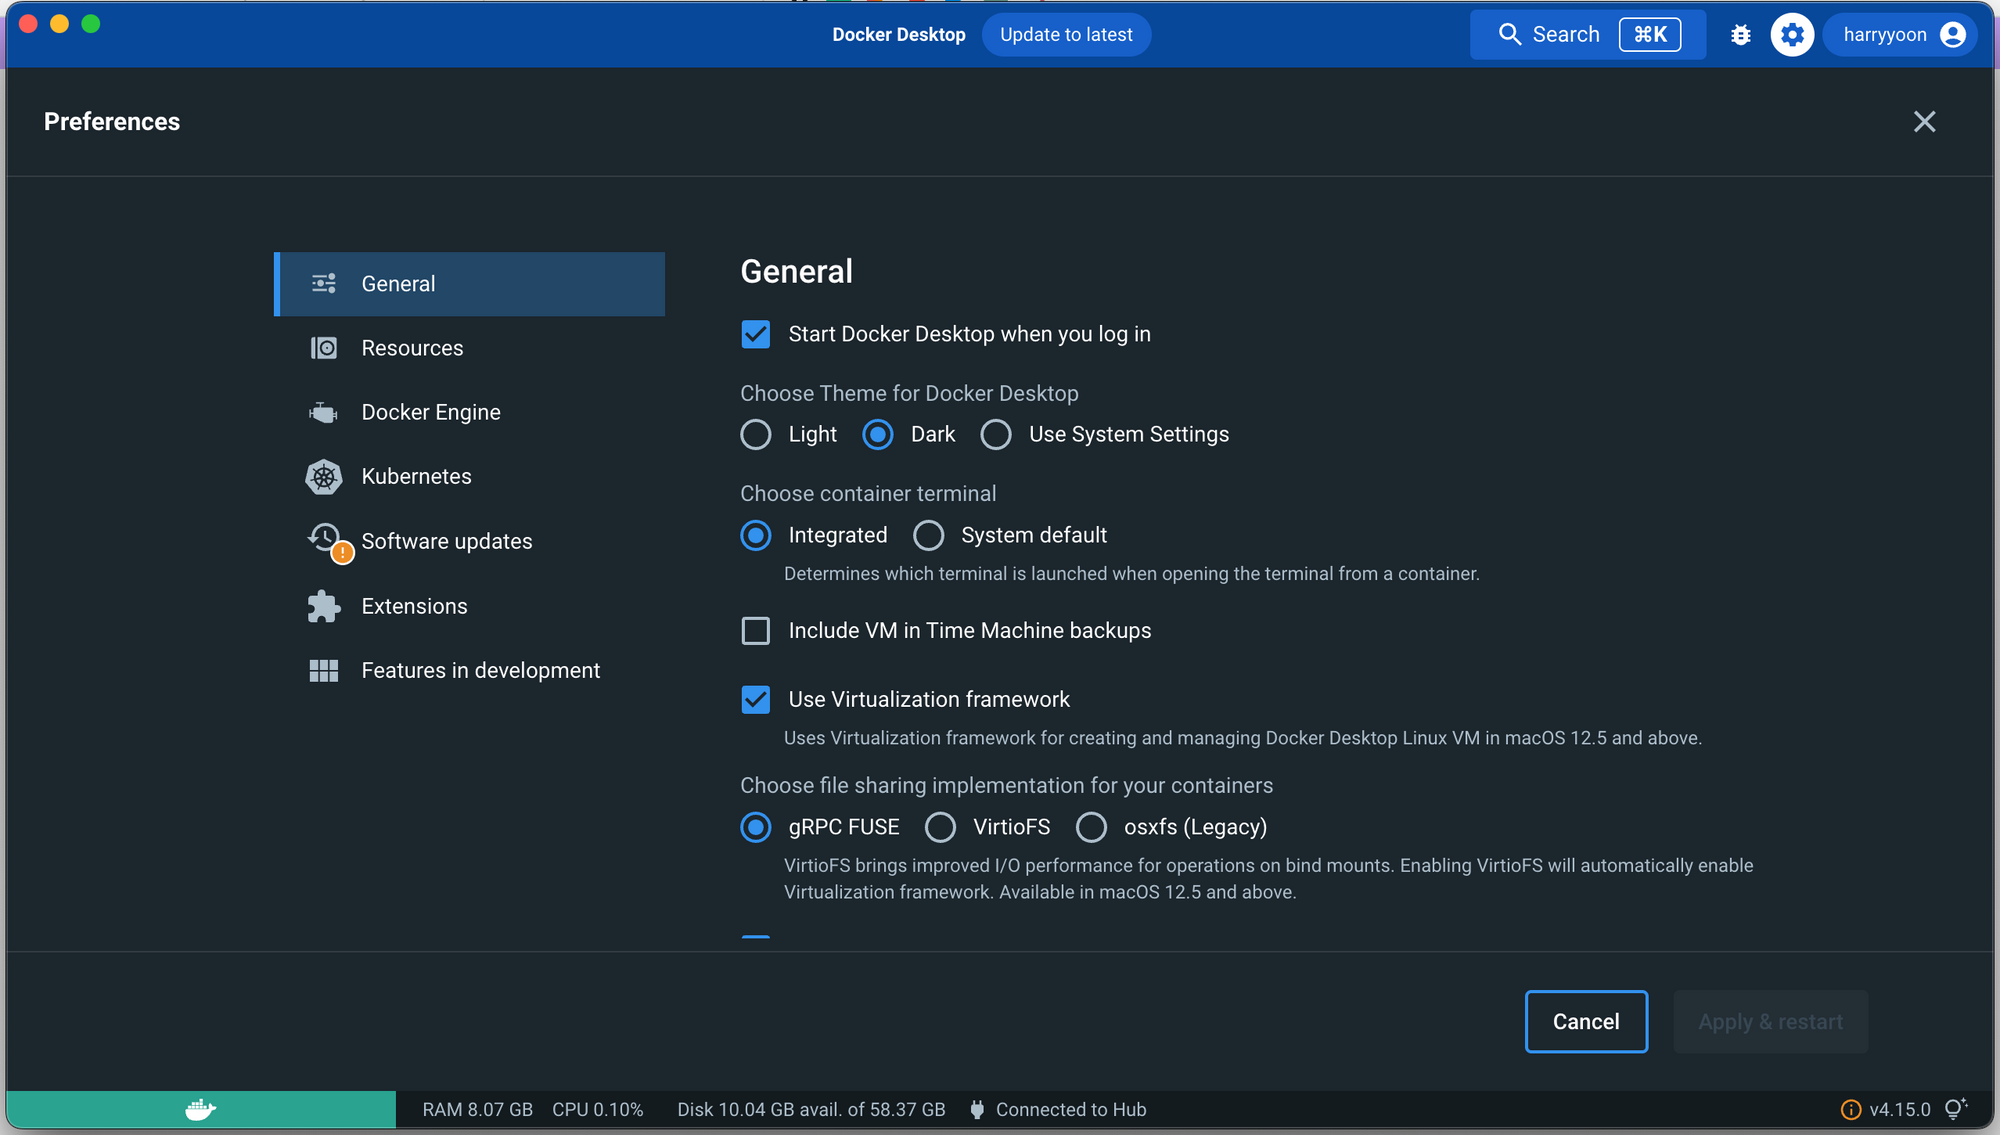Viewport: 2000px width, 1135px height.
Task: Open the Resources preferences section
Action: point(412,348)
